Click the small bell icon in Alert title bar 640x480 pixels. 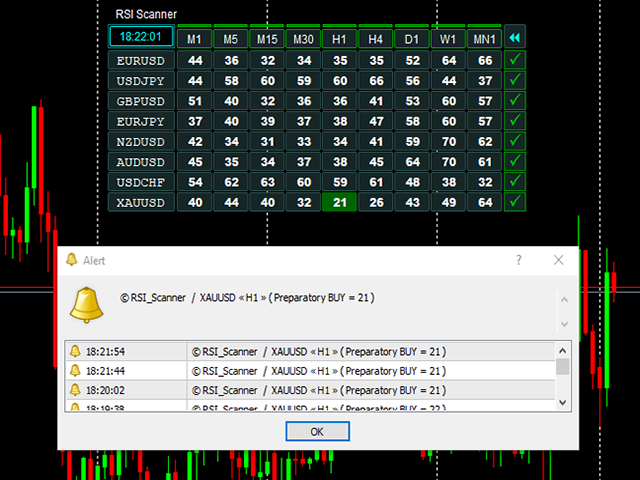tap(71, 260)
